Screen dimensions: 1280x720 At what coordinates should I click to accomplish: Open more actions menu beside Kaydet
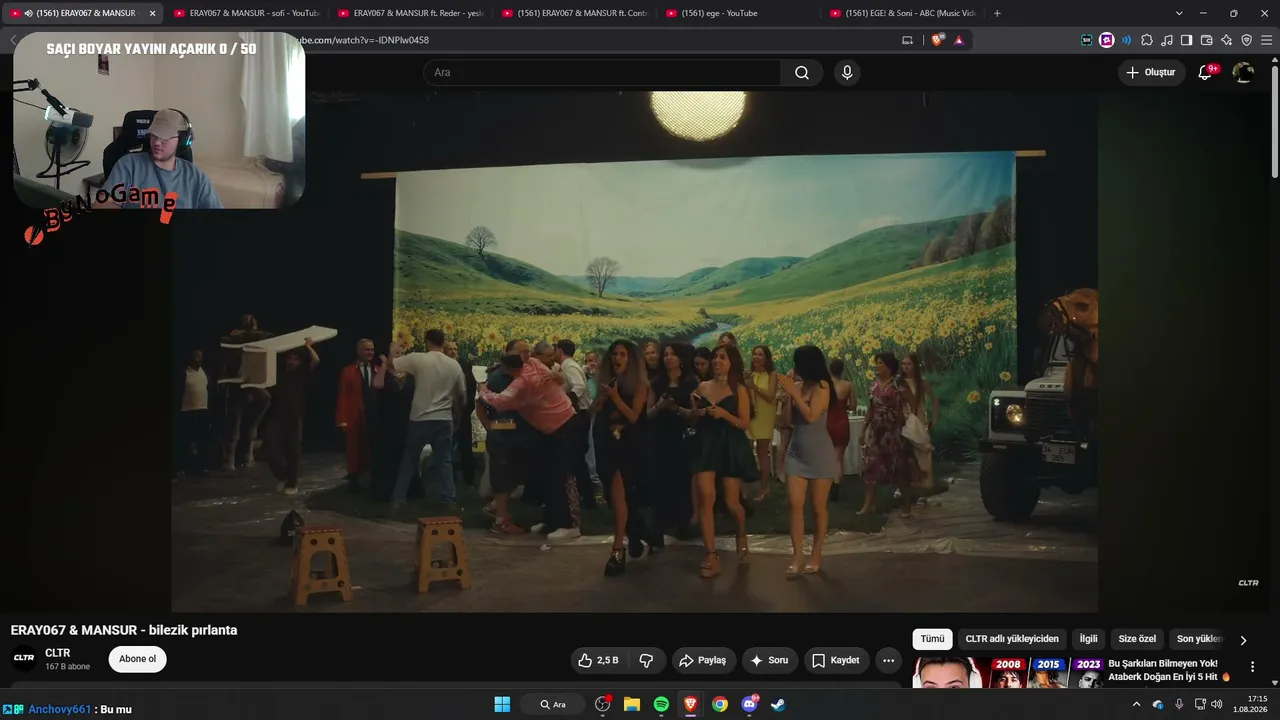point(888,660)
